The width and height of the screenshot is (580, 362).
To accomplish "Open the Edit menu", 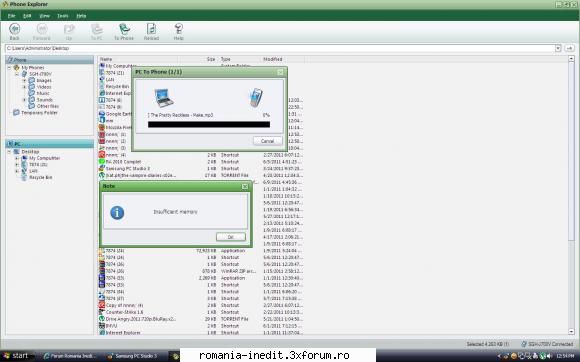I will coord(27,16).
